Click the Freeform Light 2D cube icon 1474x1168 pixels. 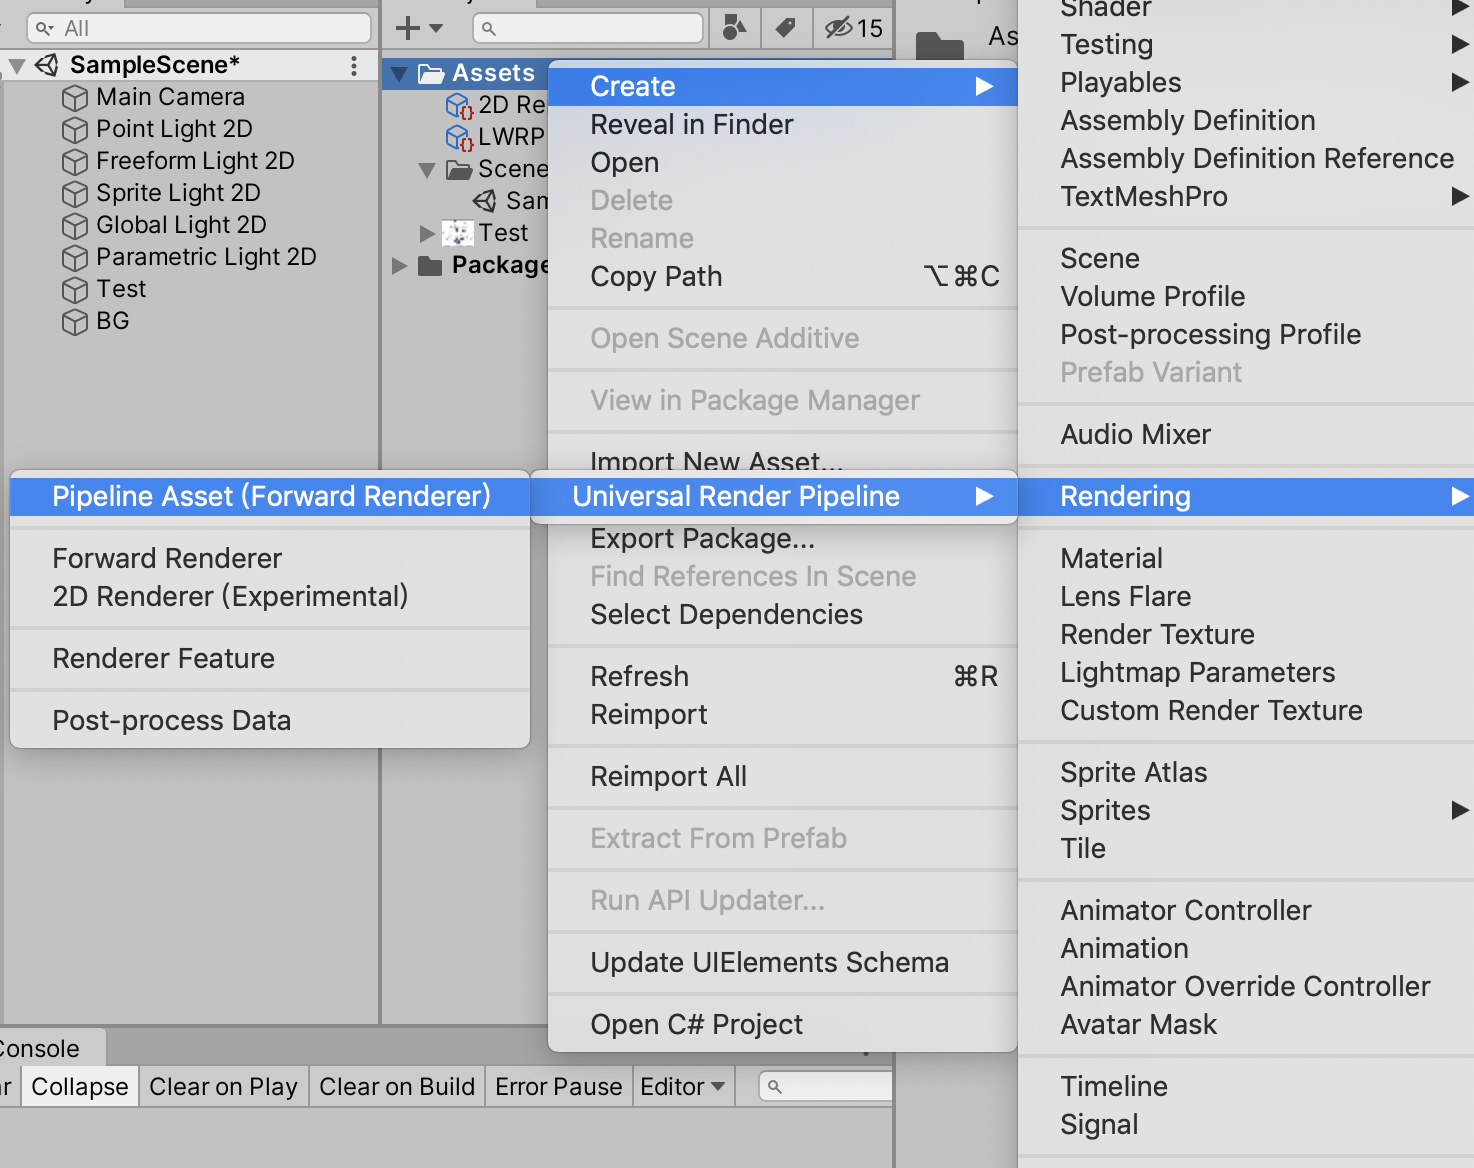coord(75,162)
